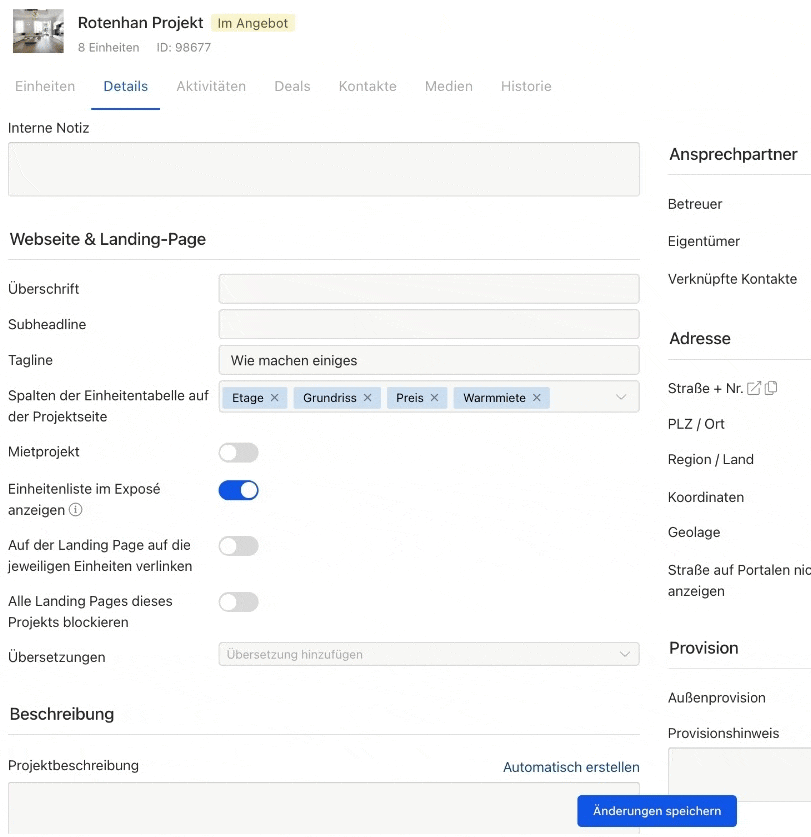Screen dimensions: 811x837
Task: Open the Übersetzung hinzufügen dropdown
Action: [428, 655]
